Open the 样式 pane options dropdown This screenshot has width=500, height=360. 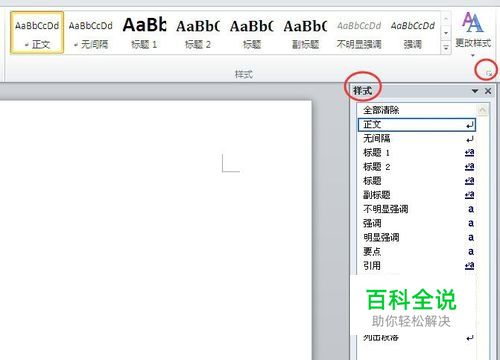(x=475, y=91)
